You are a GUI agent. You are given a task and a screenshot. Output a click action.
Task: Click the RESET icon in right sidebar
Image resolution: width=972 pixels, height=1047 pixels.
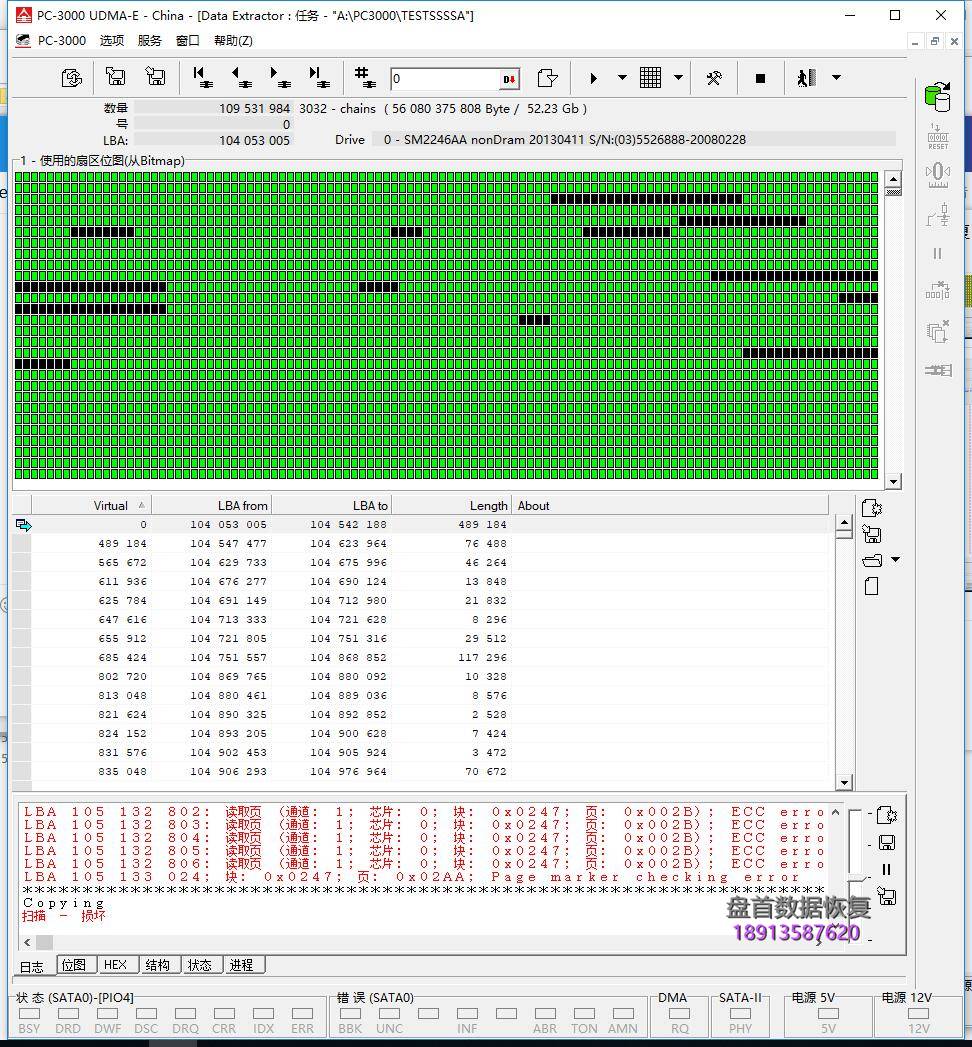tap(938, 137)
